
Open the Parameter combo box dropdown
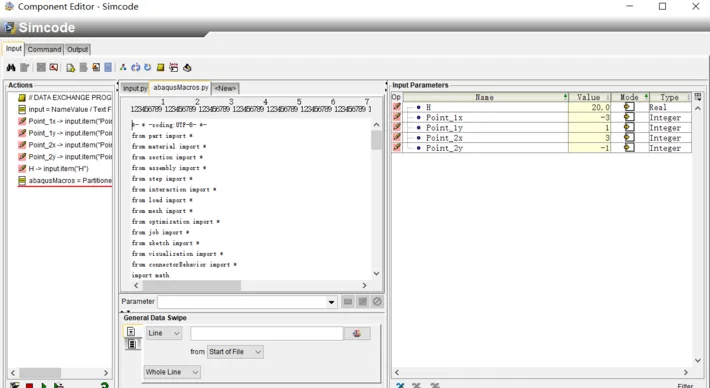pyautogui.click(x=331, y=302)
